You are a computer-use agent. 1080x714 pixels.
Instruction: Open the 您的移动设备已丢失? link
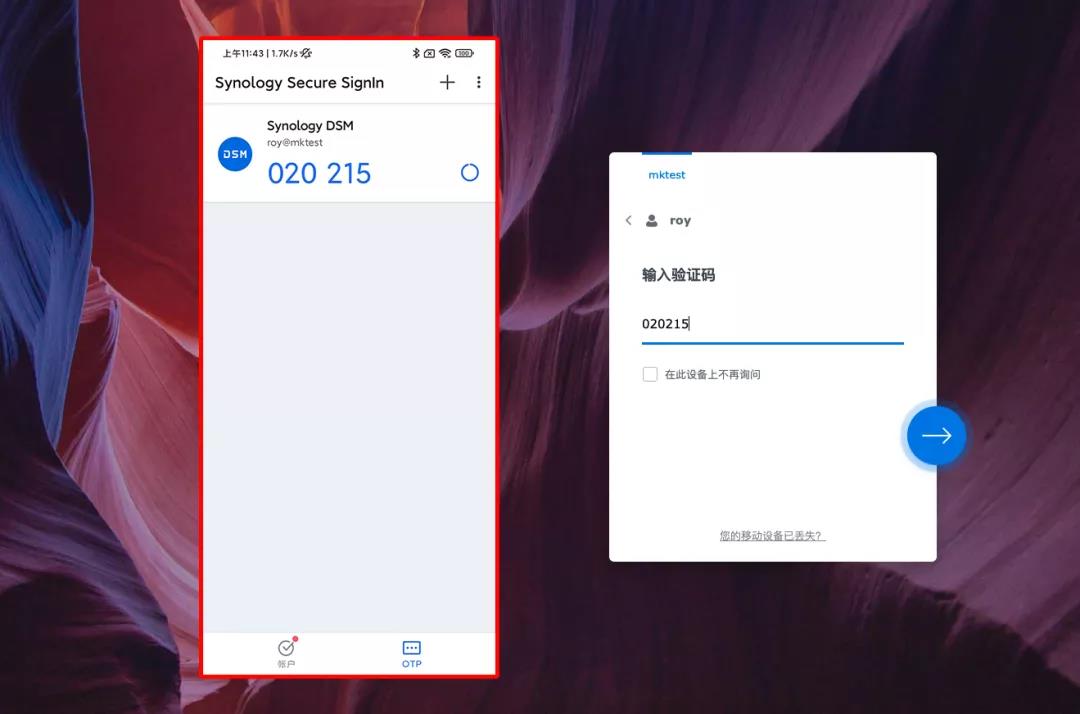point(772,536)
